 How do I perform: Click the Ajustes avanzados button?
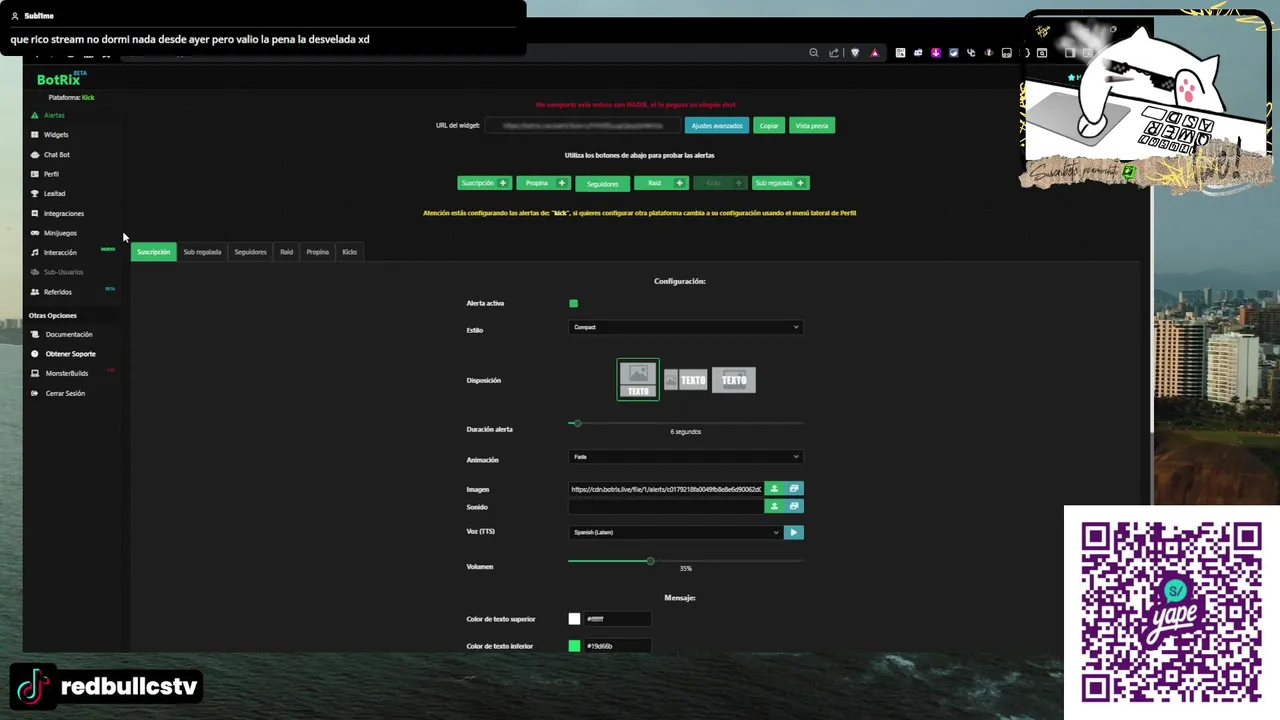pyautogui.click(x=717, y=126)
